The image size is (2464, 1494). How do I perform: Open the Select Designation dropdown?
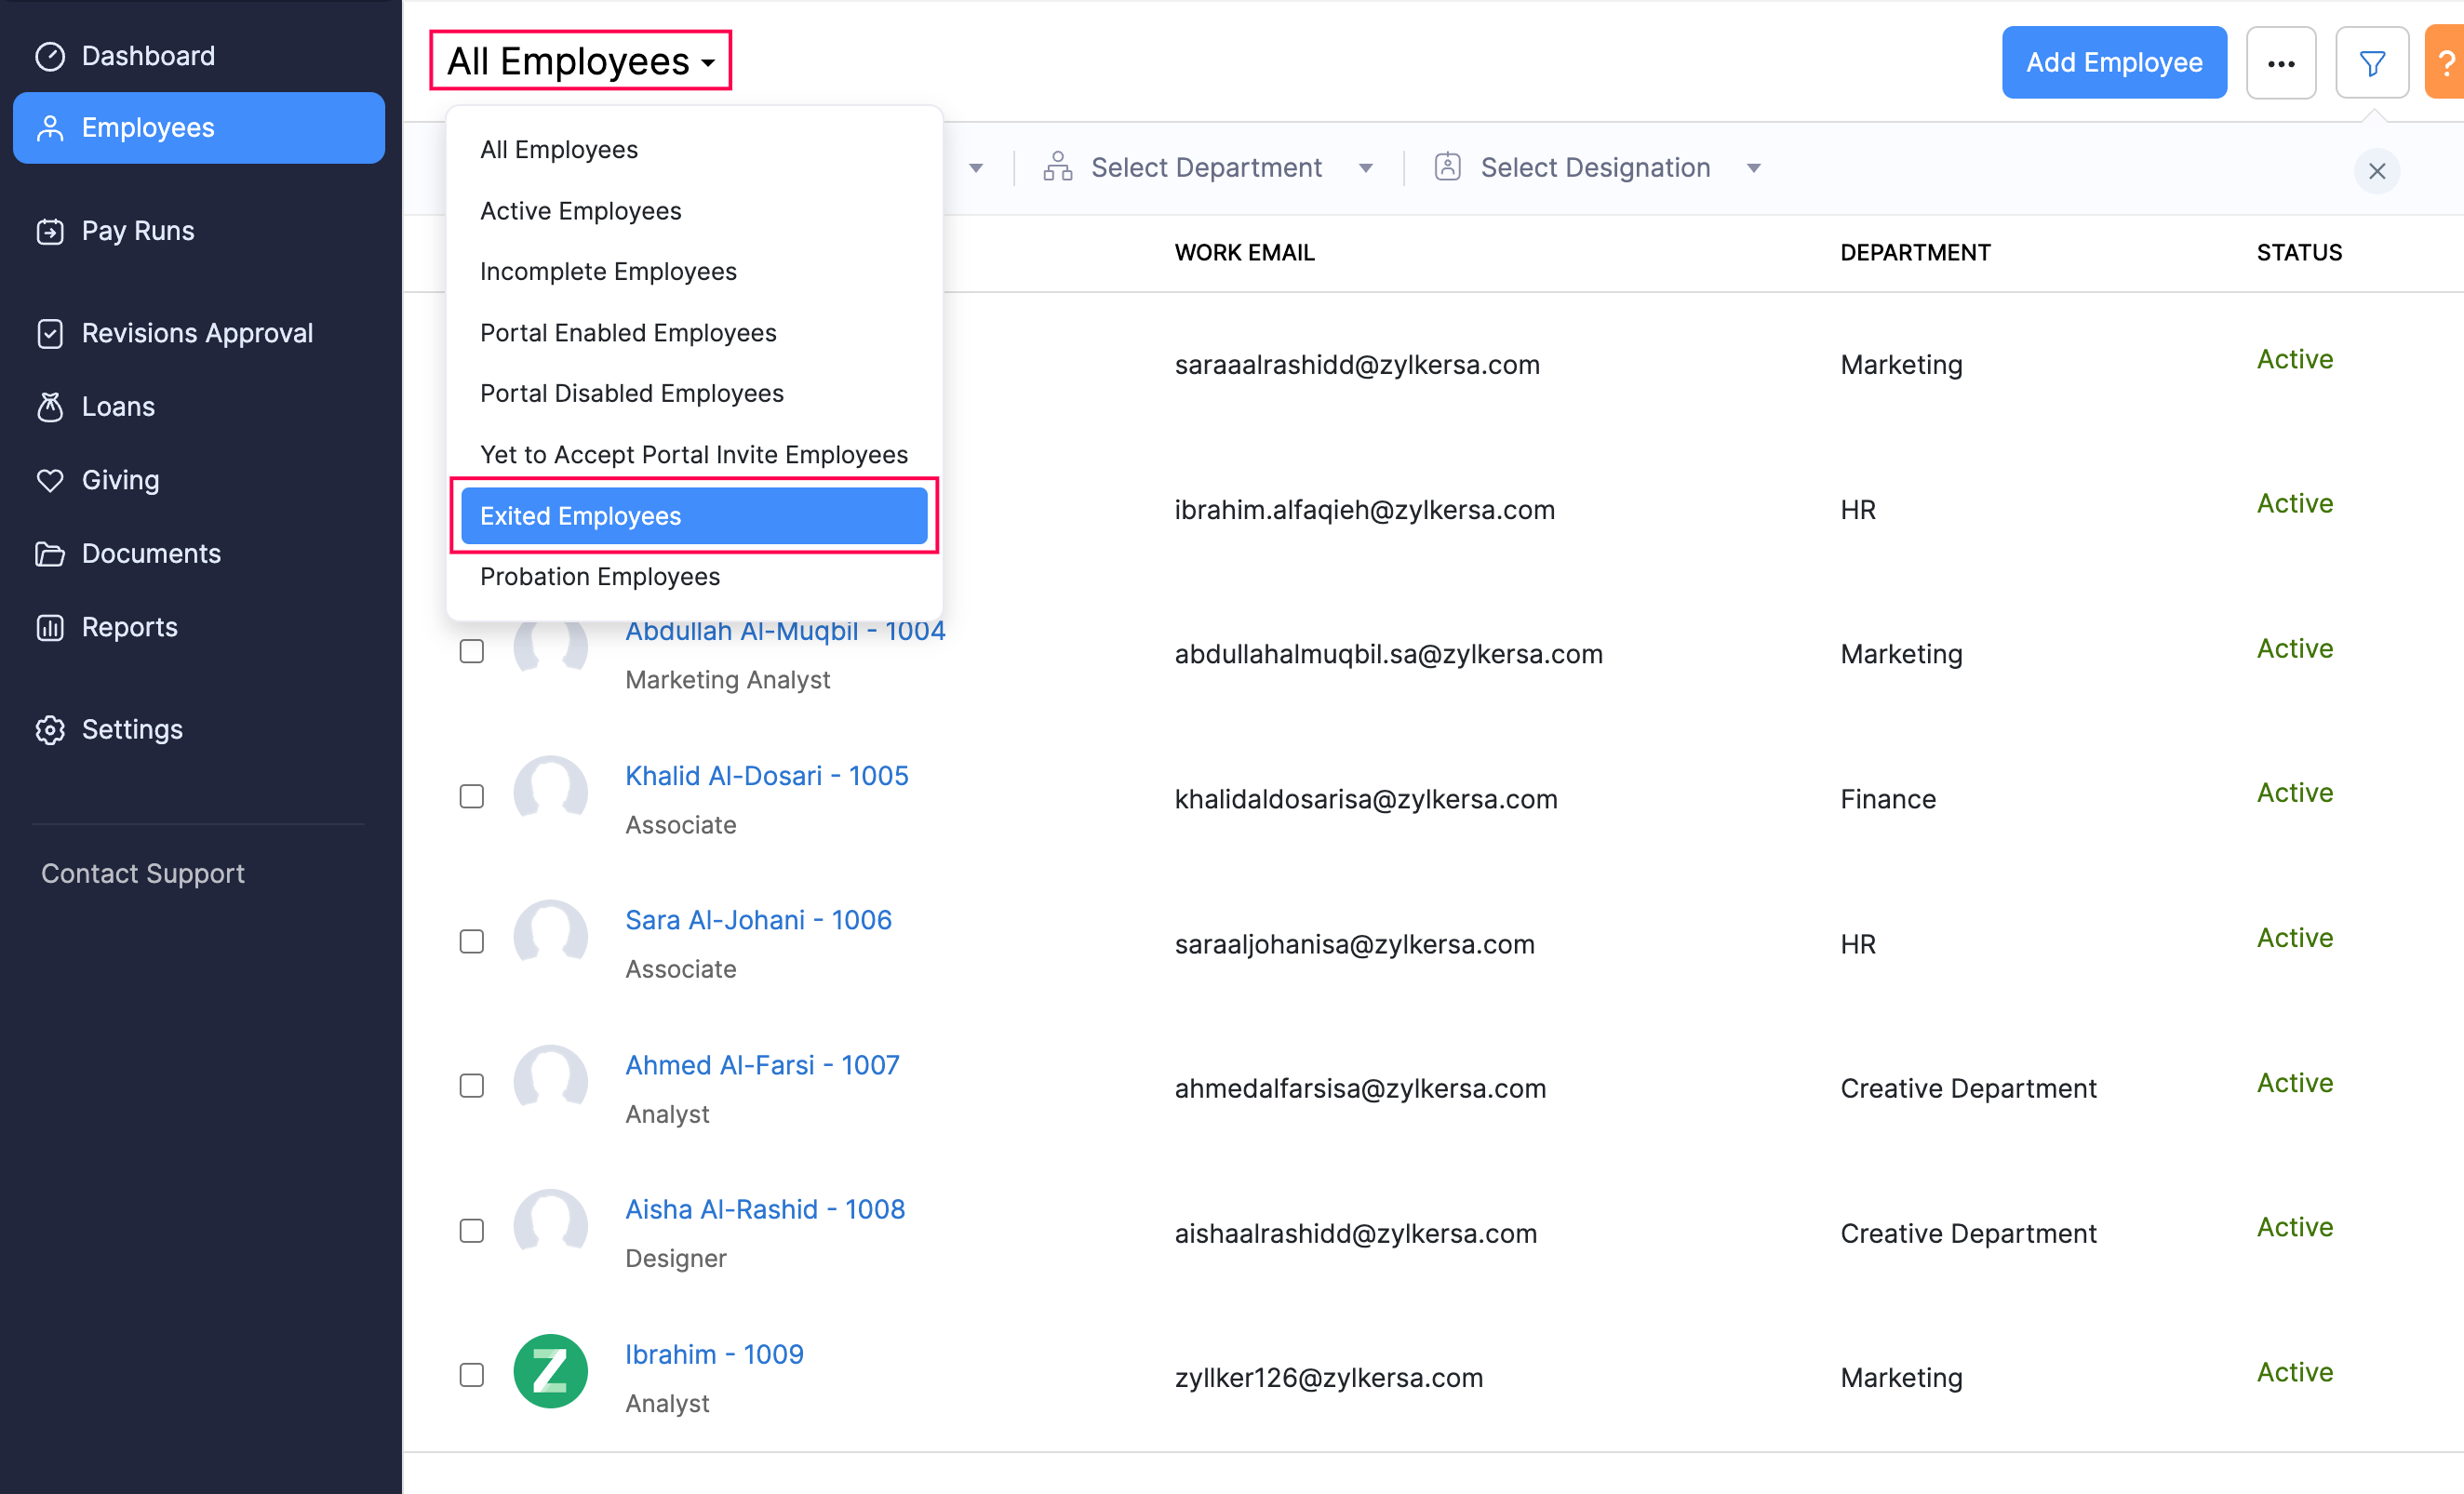(1596, 167)
